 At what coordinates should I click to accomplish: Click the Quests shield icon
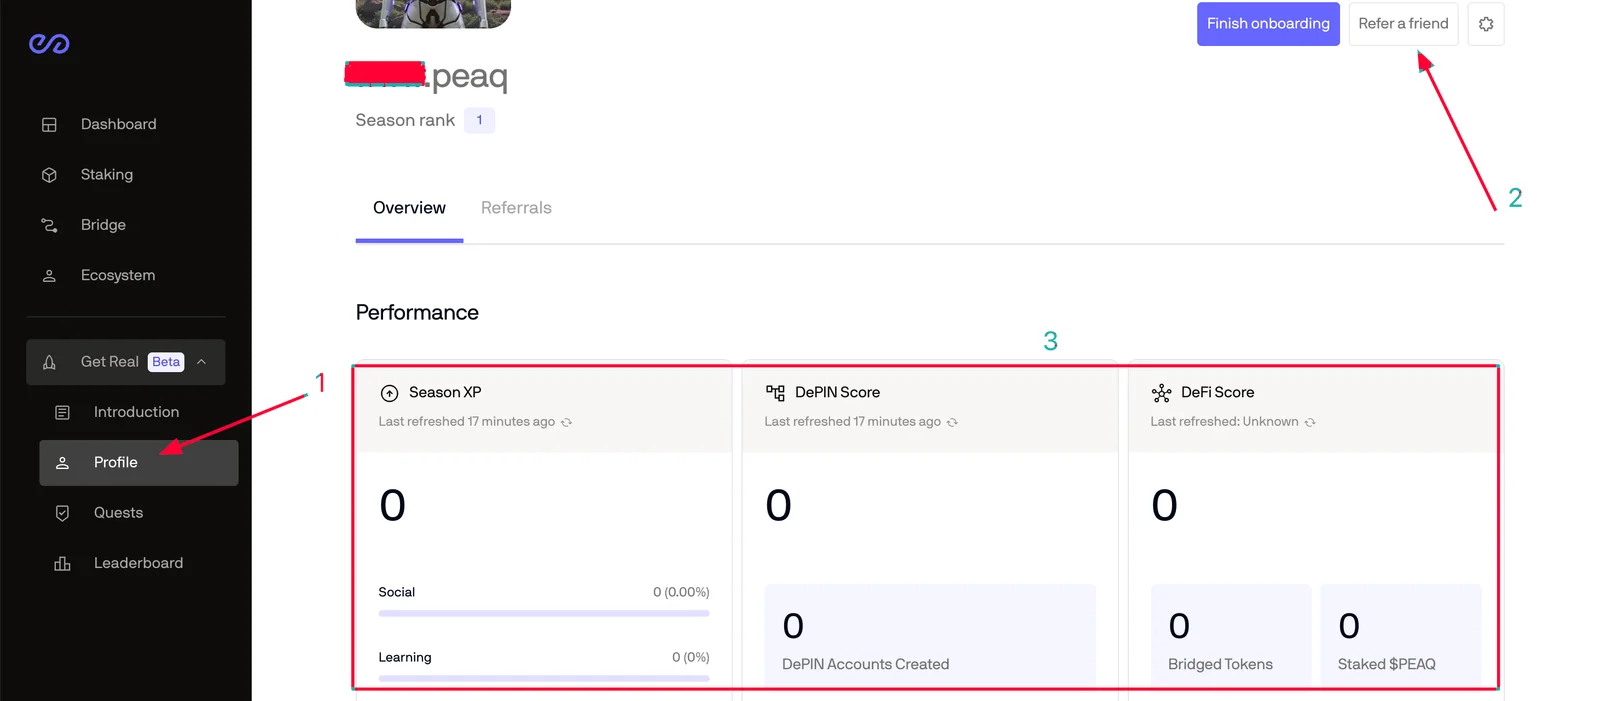(x=62, y=513)
